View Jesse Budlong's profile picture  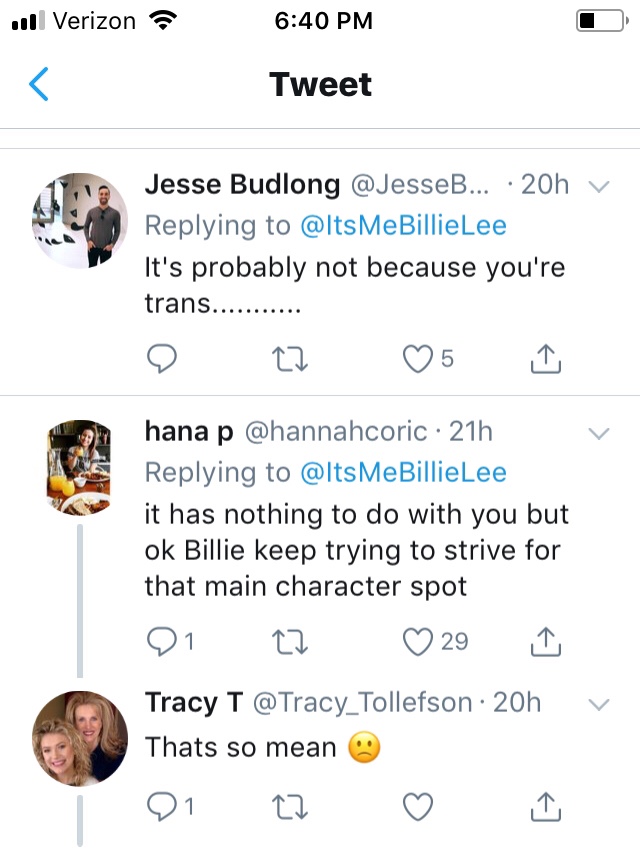click(x=80, y=220)
